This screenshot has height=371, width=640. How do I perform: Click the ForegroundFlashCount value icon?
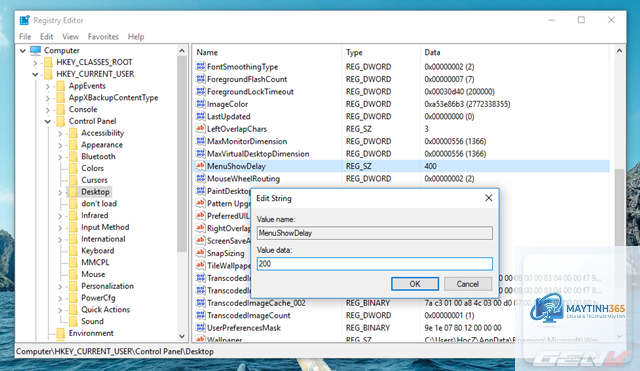[x=200, y=79]
